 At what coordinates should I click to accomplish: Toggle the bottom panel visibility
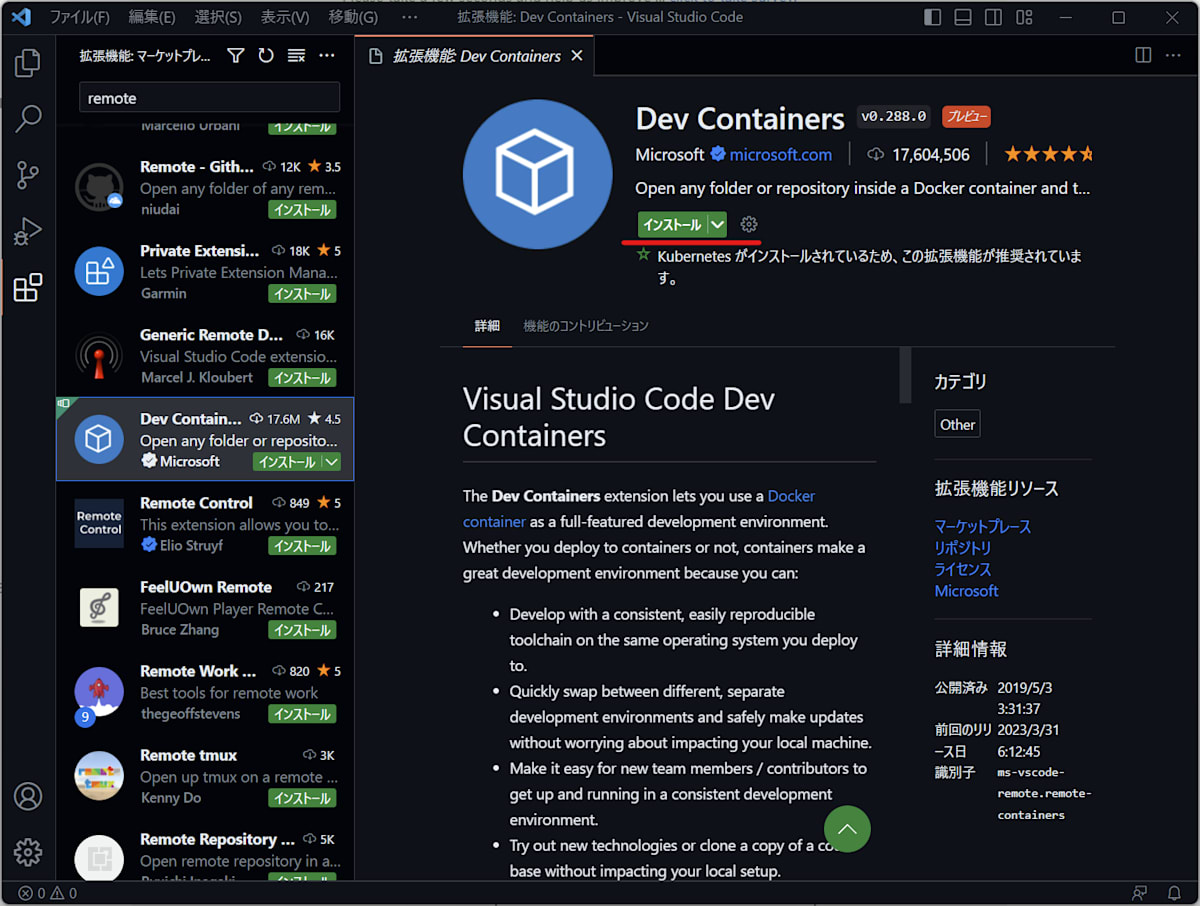tap(963, 17)
